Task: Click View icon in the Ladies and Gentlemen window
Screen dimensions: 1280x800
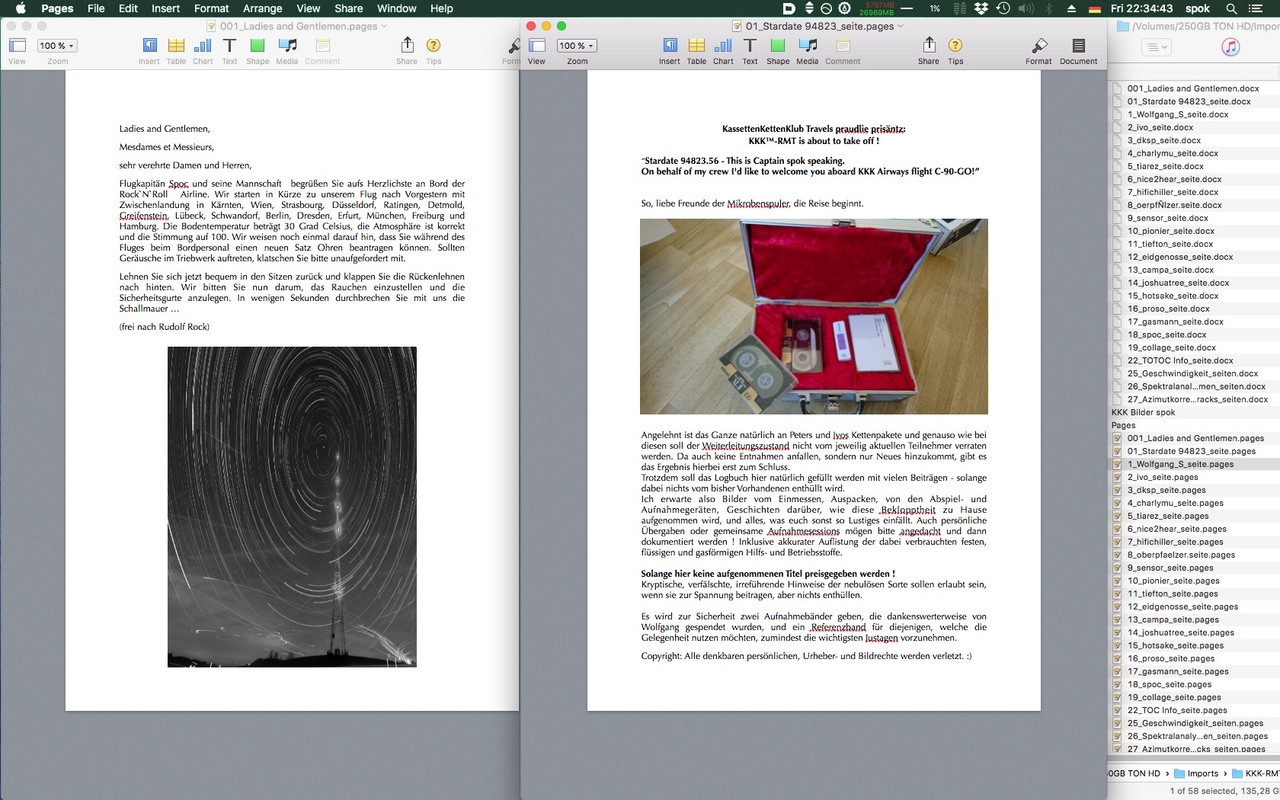Action: [17, 46]
